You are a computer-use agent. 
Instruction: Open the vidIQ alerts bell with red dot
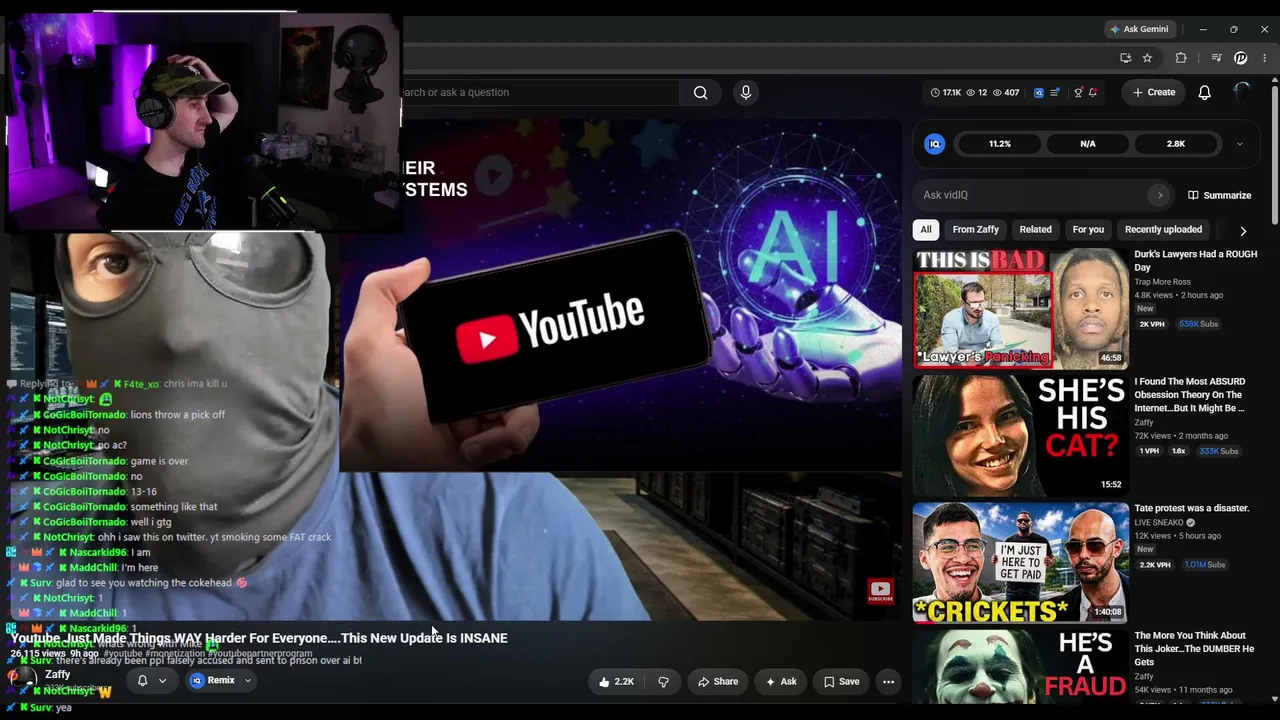[1093, 92]
